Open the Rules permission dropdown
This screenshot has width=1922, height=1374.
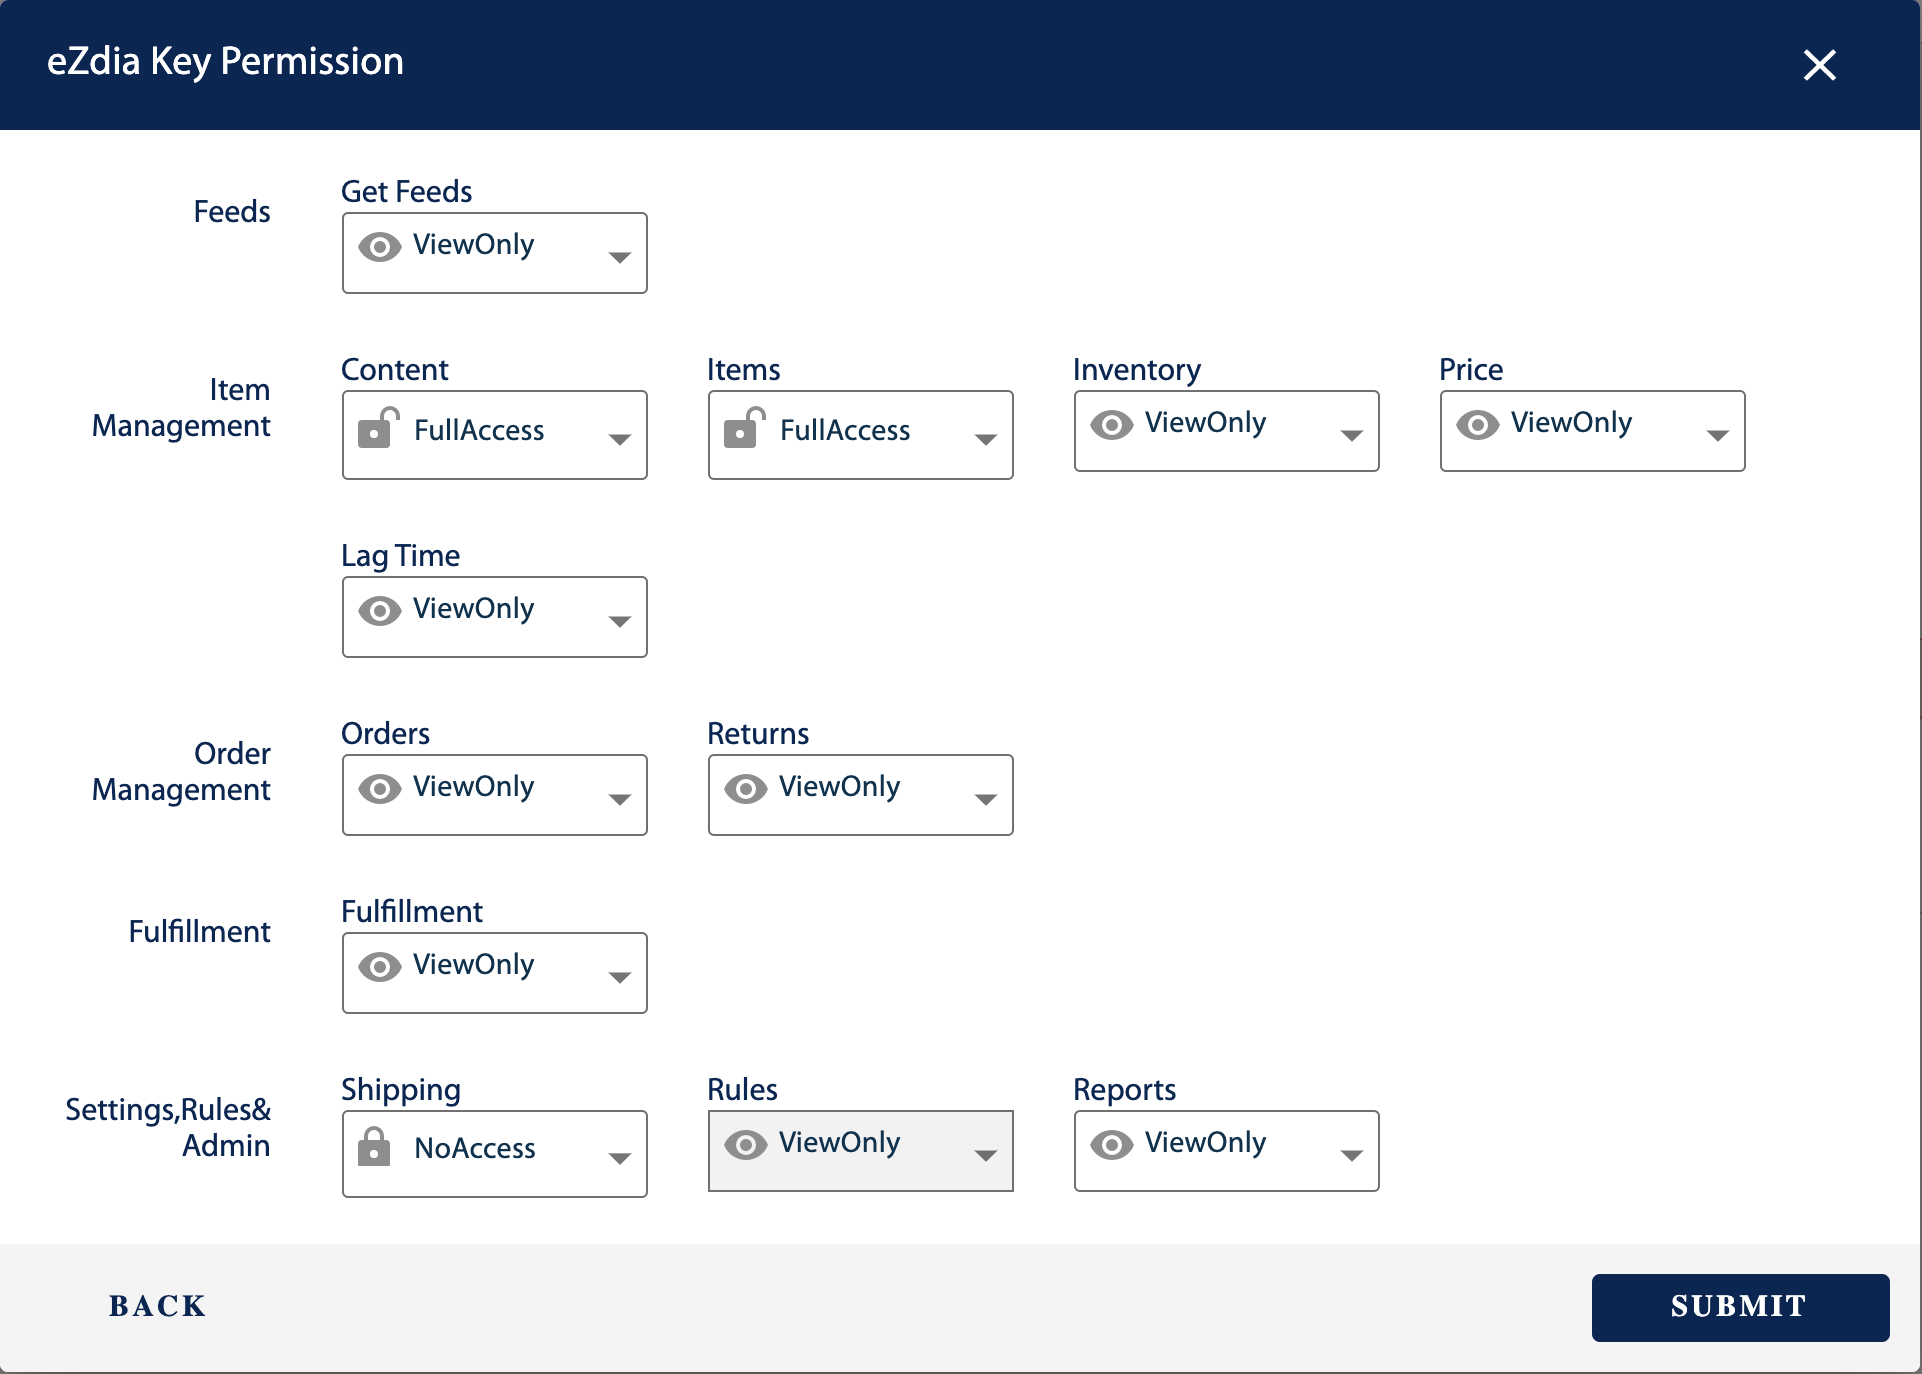860,1150
